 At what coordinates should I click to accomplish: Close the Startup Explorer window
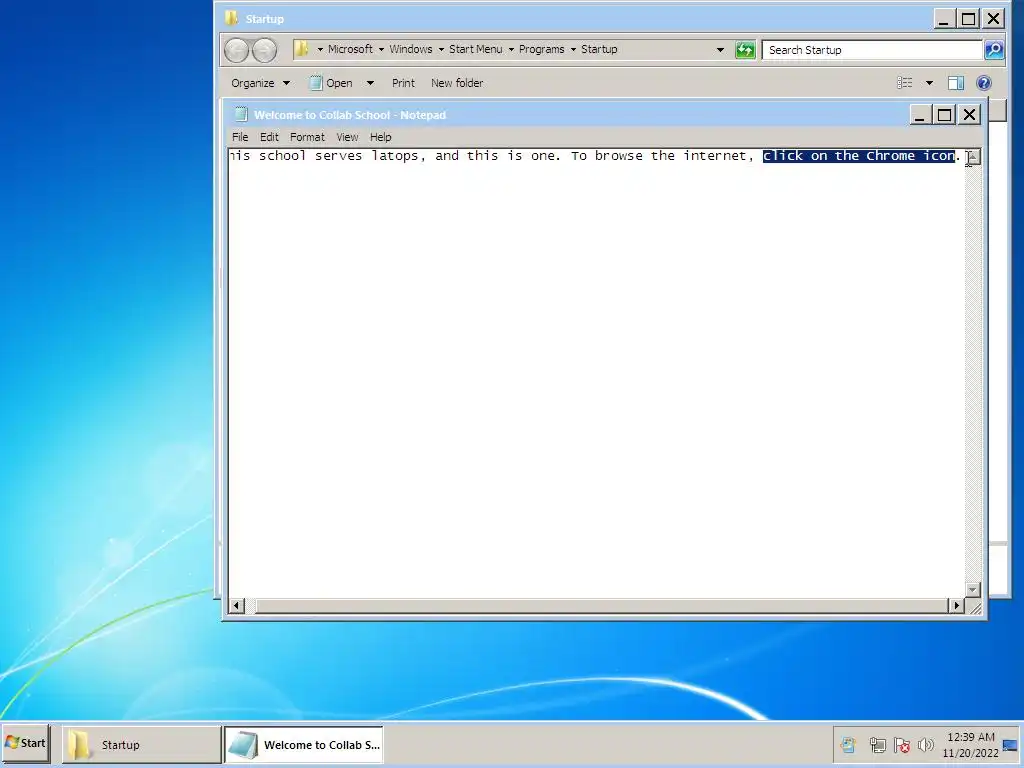pos(993,19)
